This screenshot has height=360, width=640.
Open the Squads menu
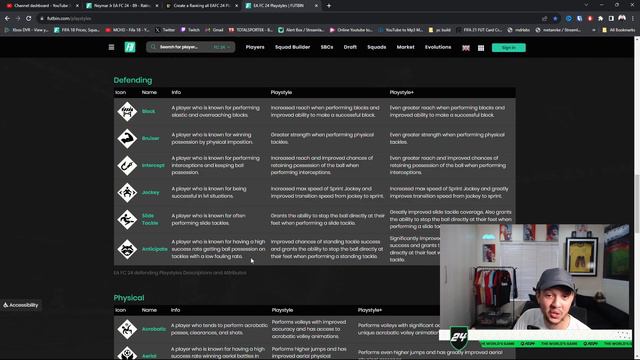pos(377,47)
